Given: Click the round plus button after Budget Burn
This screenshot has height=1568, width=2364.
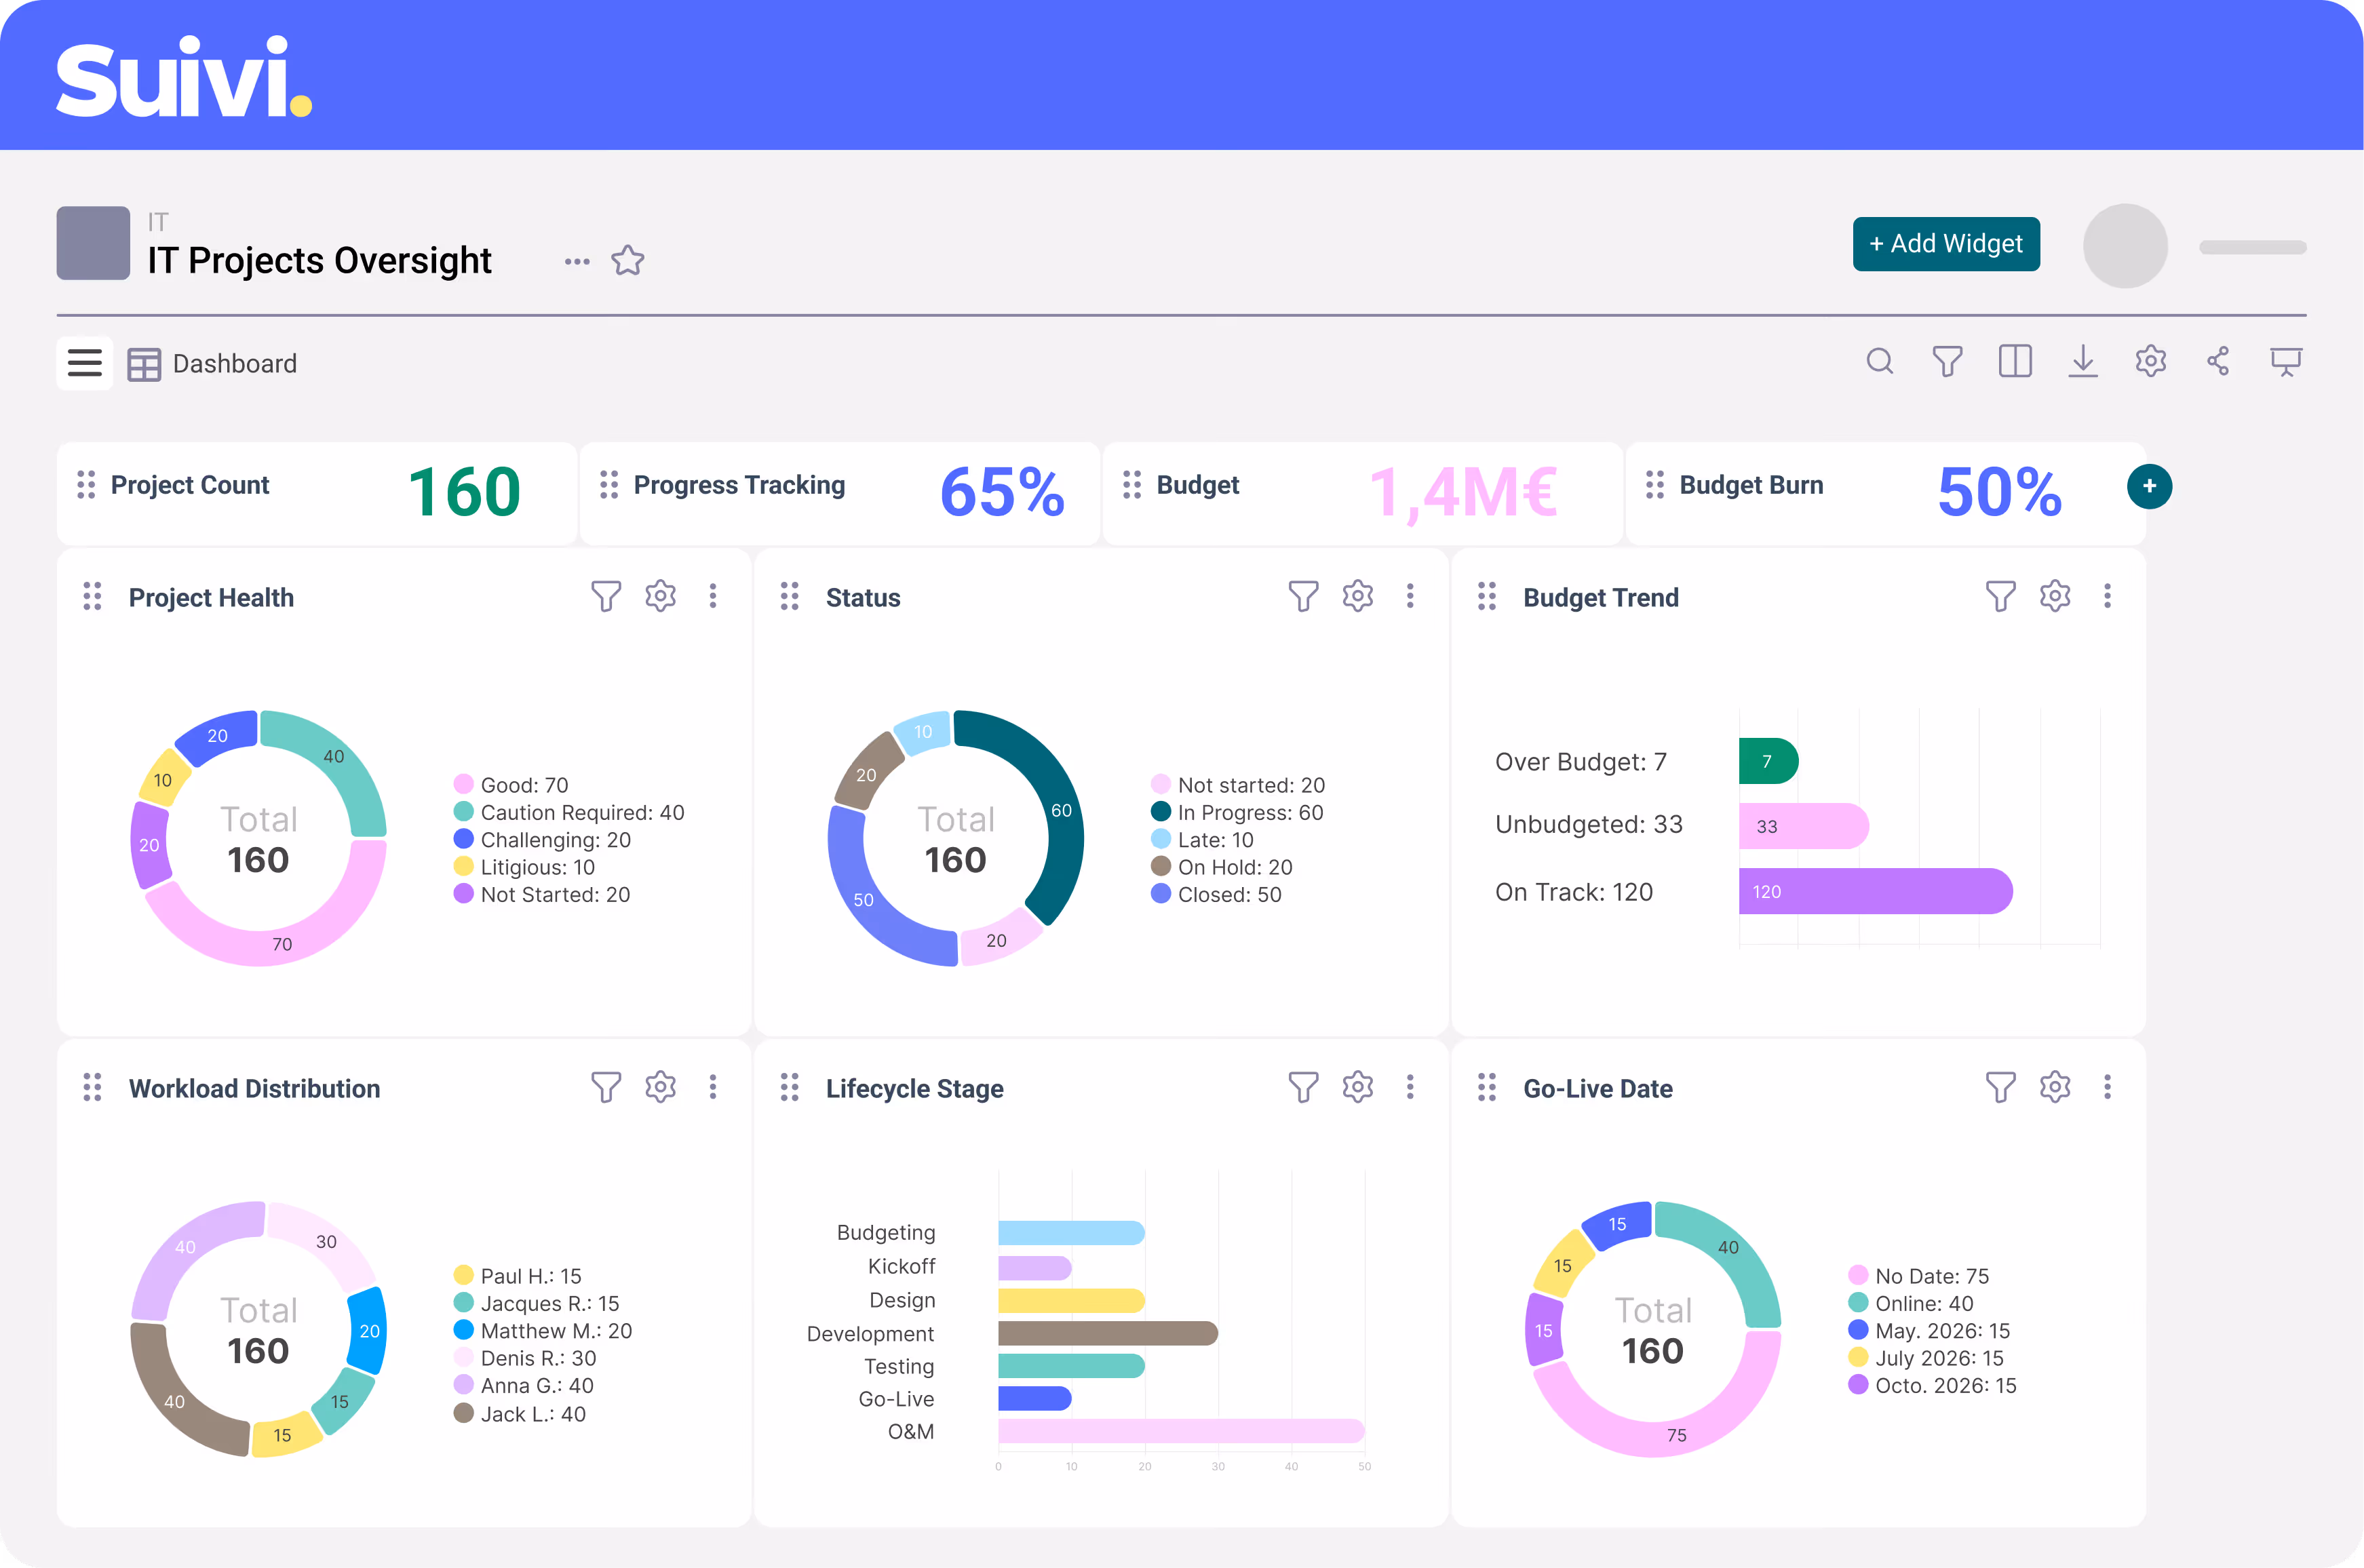Looking at the screenshot, I should (2149, 487).
